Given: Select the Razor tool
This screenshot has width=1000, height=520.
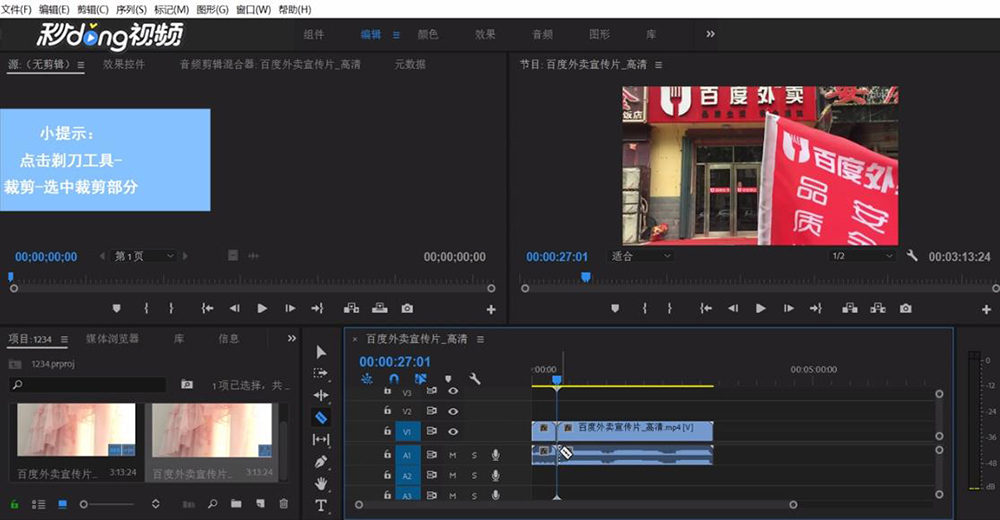Looking at the screenshot, I should tap(321, 418).
